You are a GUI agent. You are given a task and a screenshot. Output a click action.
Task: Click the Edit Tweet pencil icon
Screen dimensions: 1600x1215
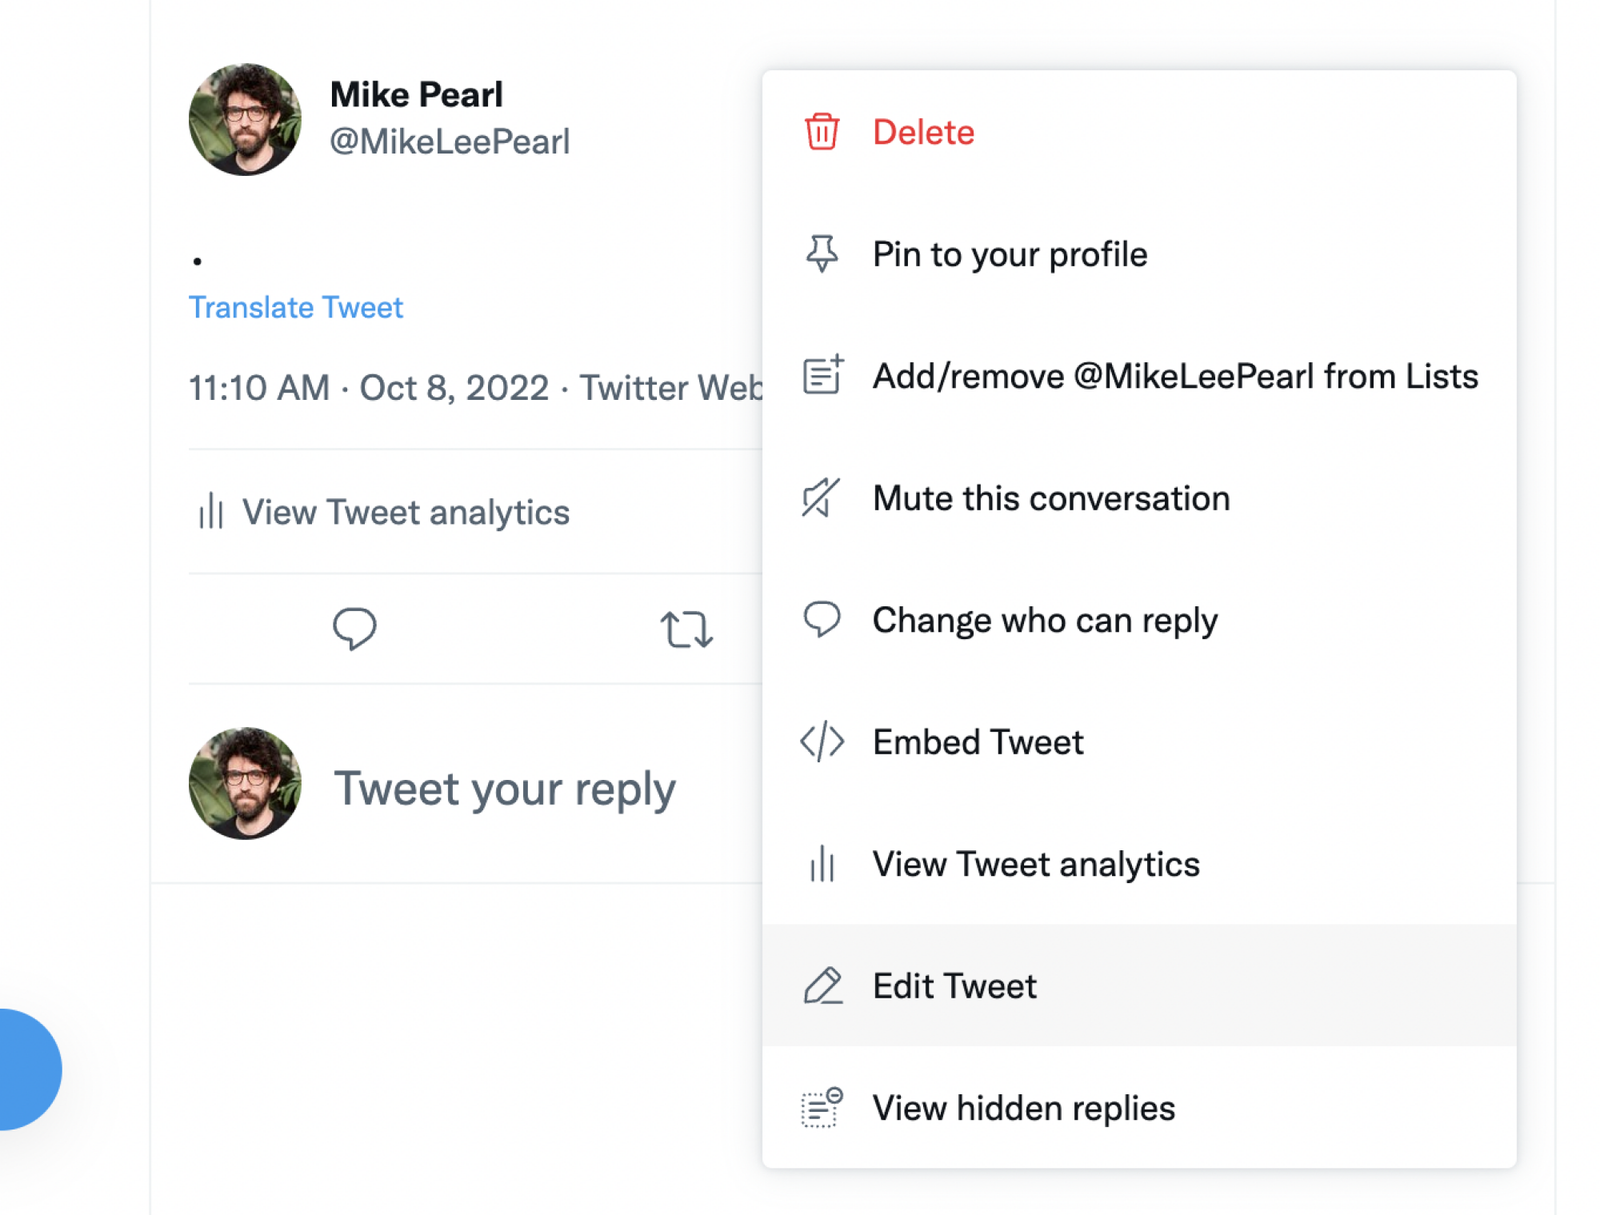tap(820, 985)
